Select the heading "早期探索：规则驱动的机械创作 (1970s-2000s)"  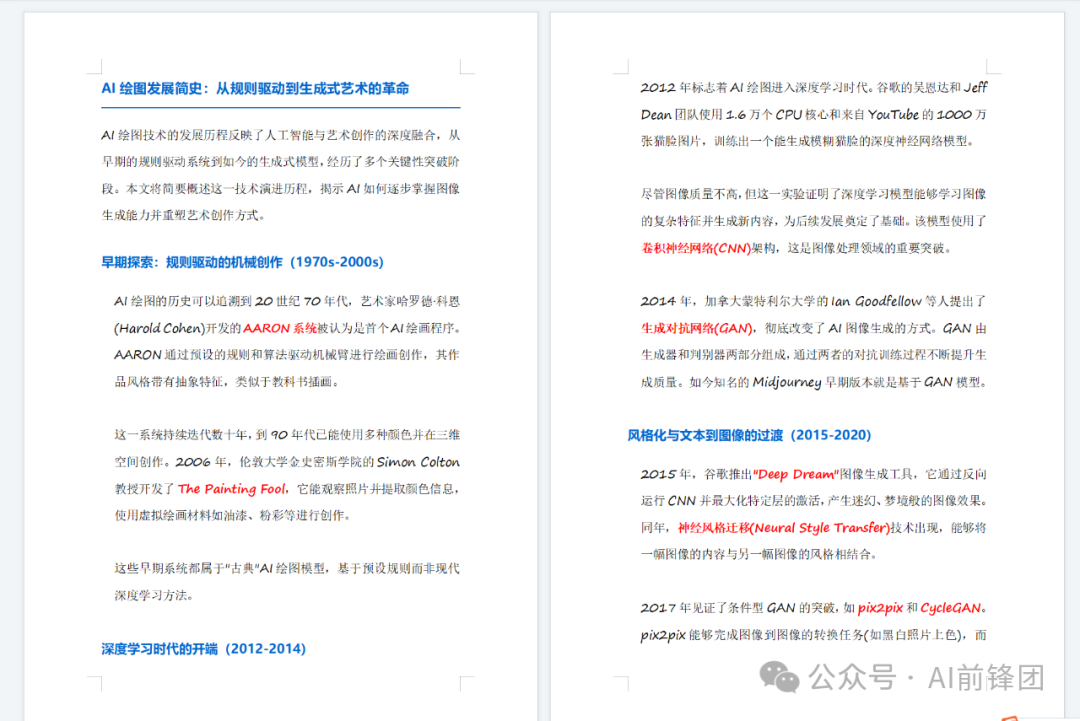[242, 262]
